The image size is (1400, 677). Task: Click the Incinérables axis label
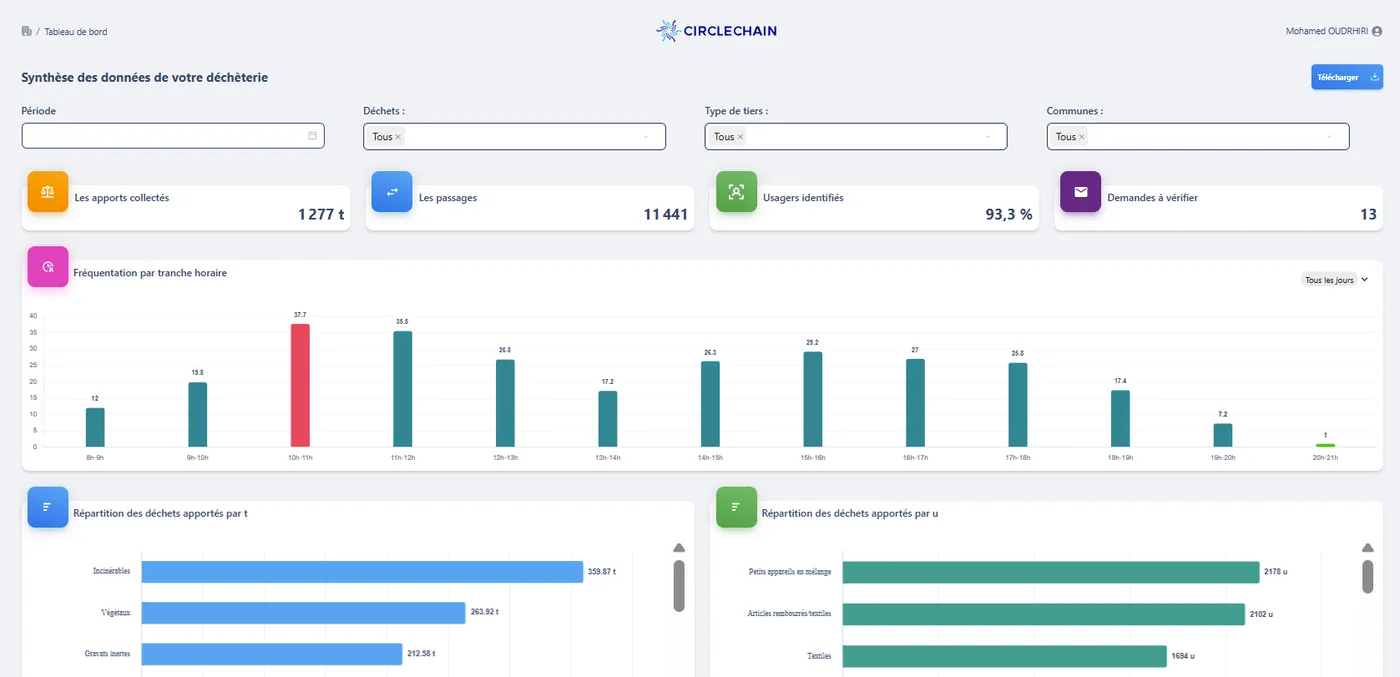point(112,571)
